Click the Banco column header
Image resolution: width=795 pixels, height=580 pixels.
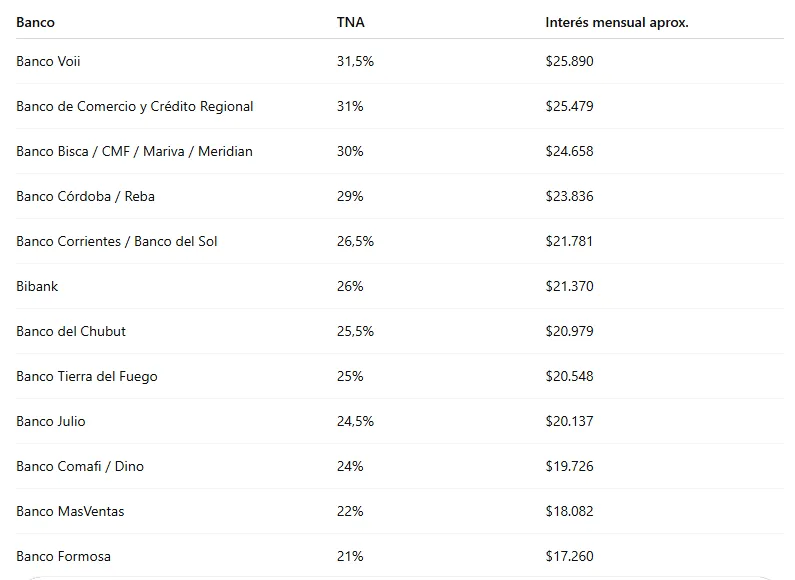tap(36, 22)
